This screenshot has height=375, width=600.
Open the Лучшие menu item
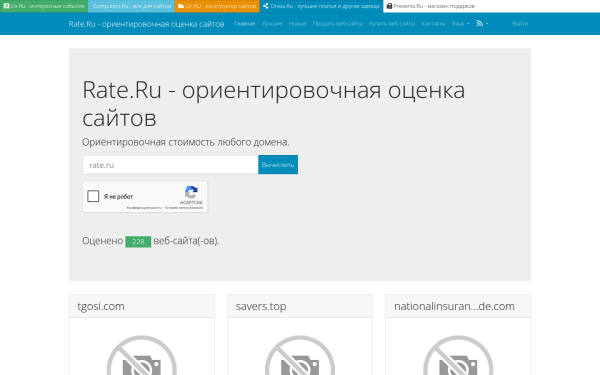pos(272,24)
